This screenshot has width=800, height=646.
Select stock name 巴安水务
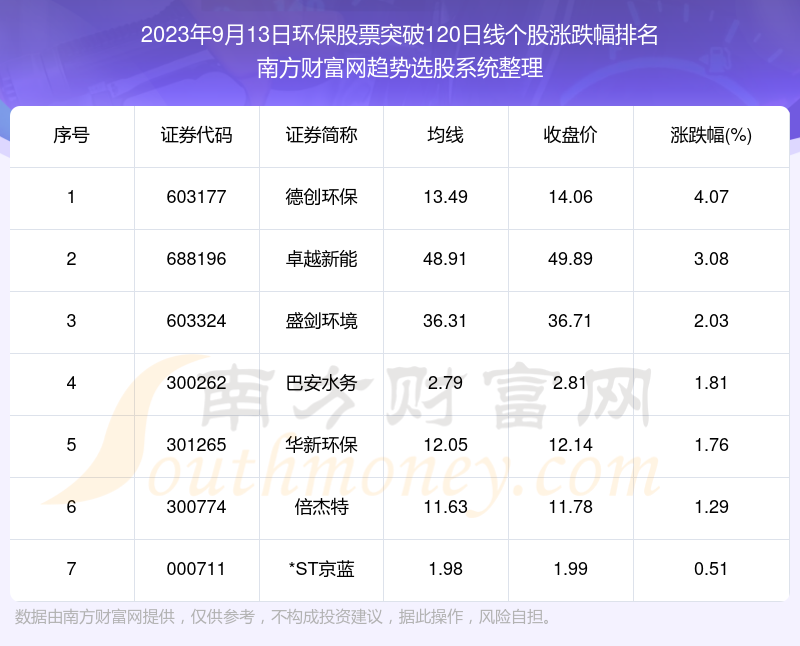[321, 383]
